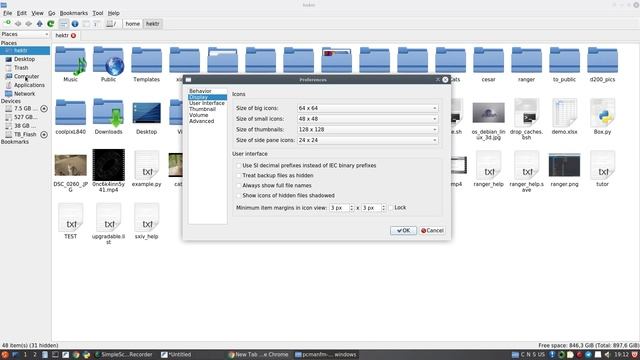Open the Edit menu
Viewport: 640px width, 360px height.
22,13
